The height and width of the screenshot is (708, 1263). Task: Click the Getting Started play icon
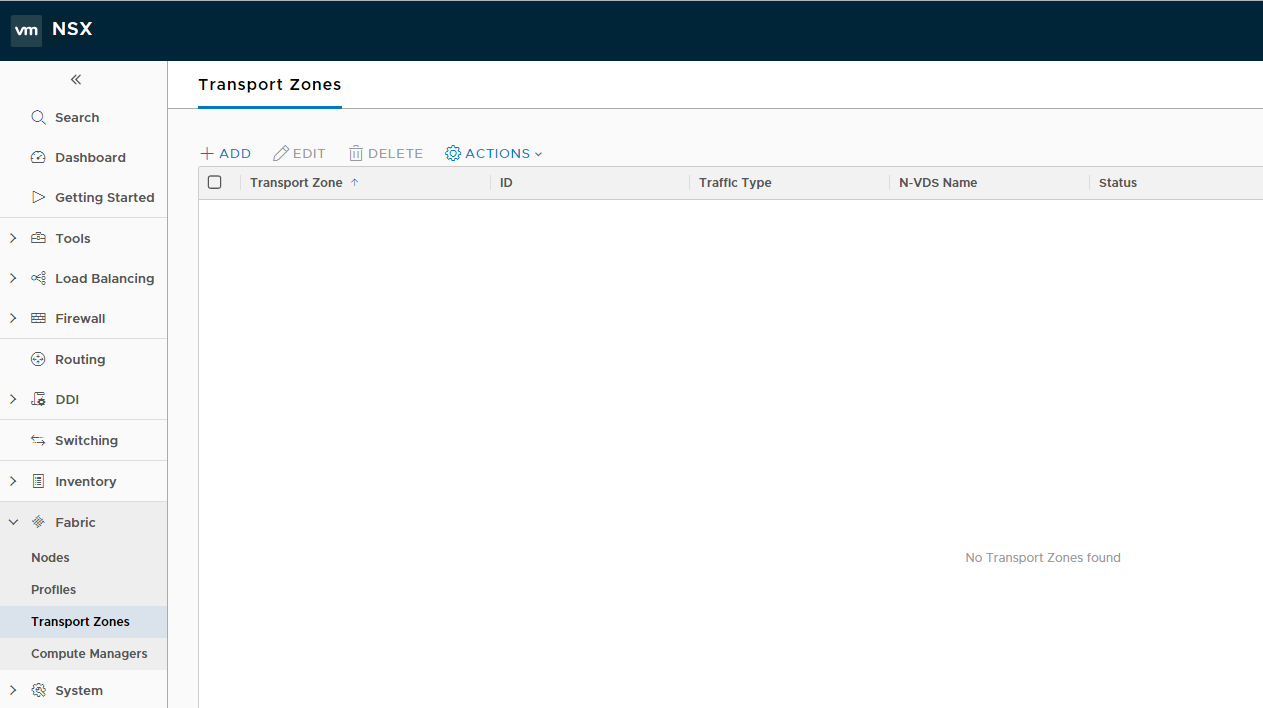click(38, 197)
